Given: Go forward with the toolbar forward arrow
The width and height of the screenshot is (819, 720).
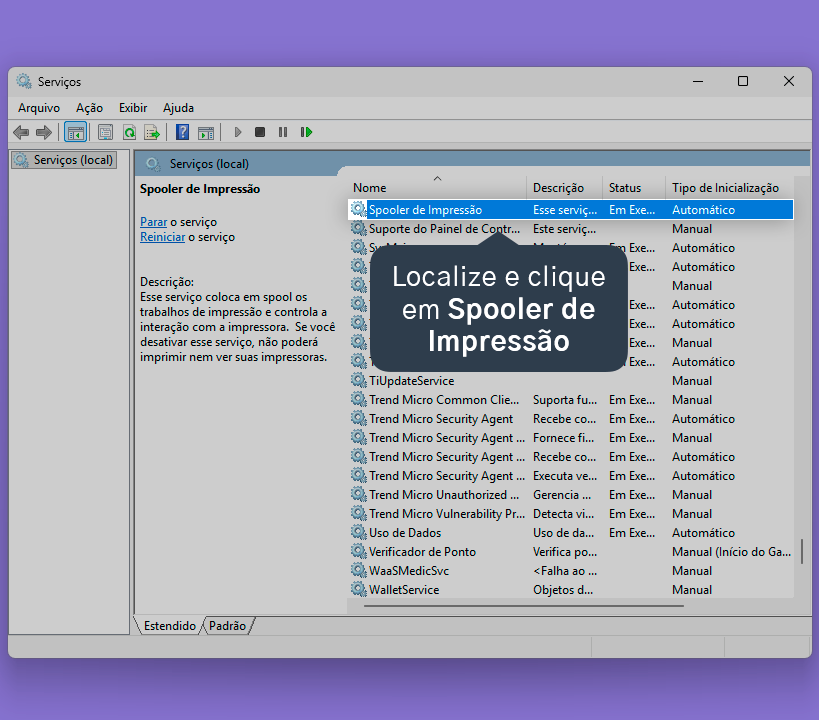Looking at the screenshot, I should [44, 132].
